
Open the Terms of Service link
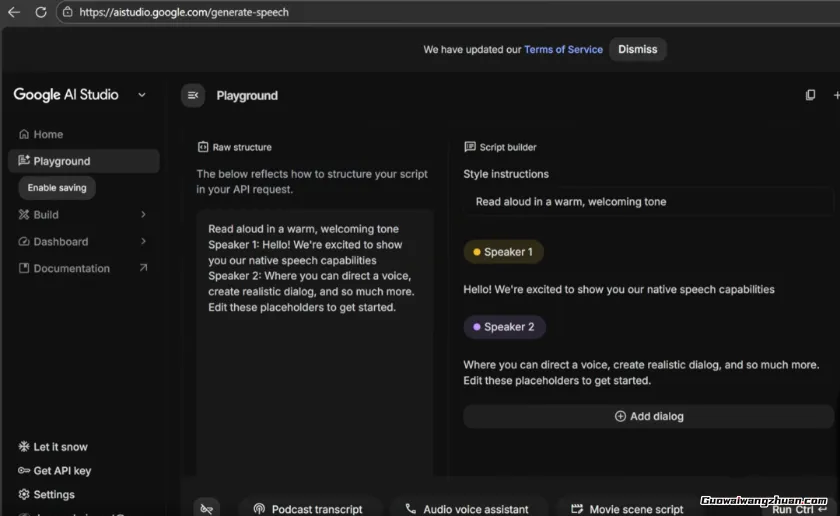pyautogui.click(x=563, y=49)
